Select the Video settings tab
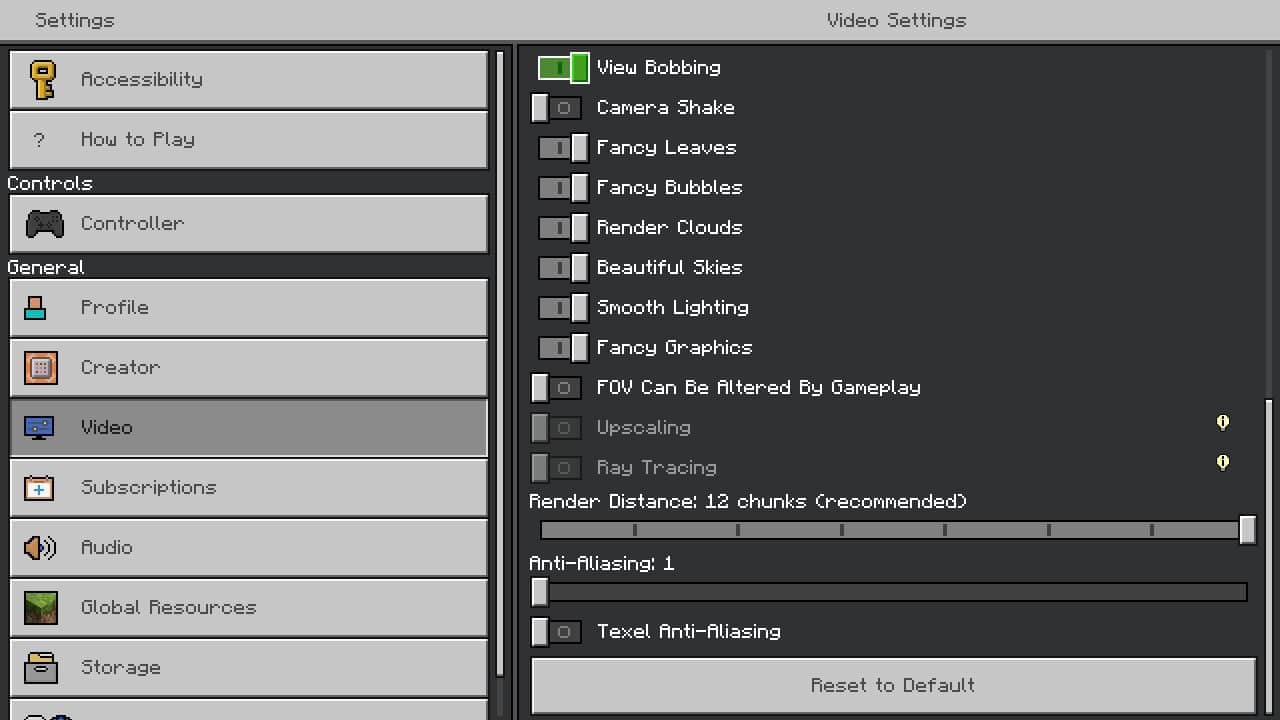The width and height of the screenshot is (1280, 720). (248, 428)
